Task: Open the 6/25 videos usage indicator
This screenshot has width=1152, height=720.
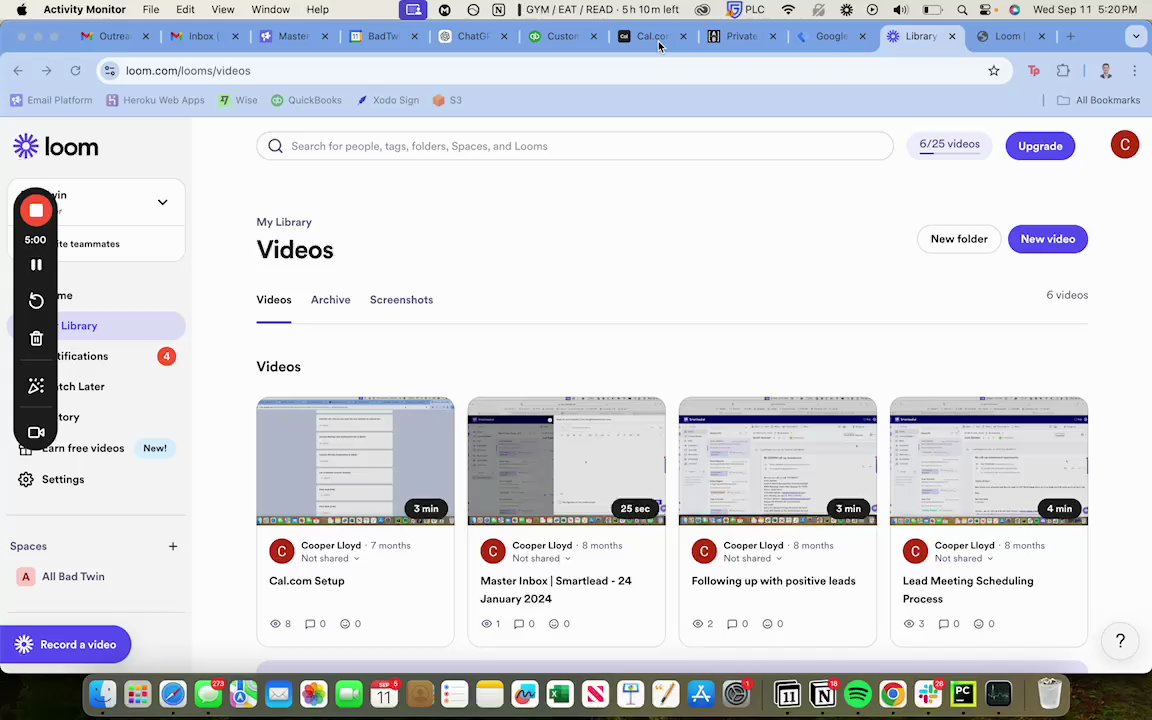Action: click(949, 145)
